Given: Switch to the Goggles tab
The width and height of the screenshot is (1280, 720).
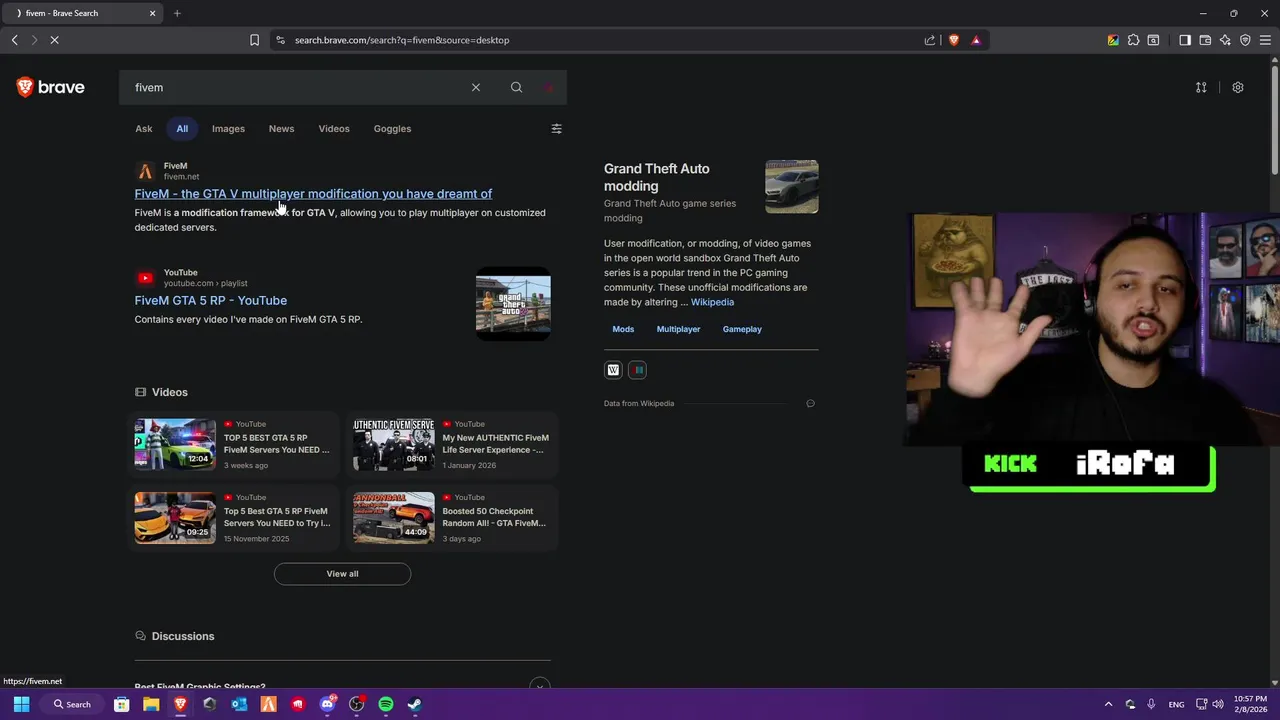Looking at the screenshot, I should 392,128.
